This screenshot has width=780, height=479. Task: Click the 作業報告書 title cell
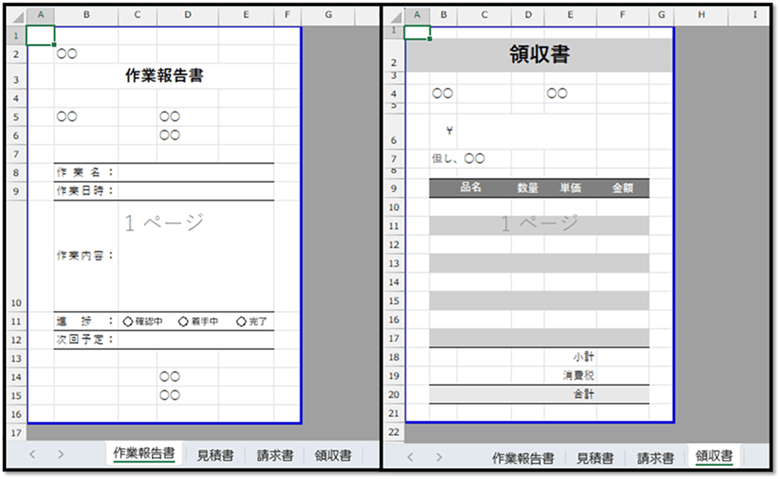pyautogui.click(x=164, y=75)
